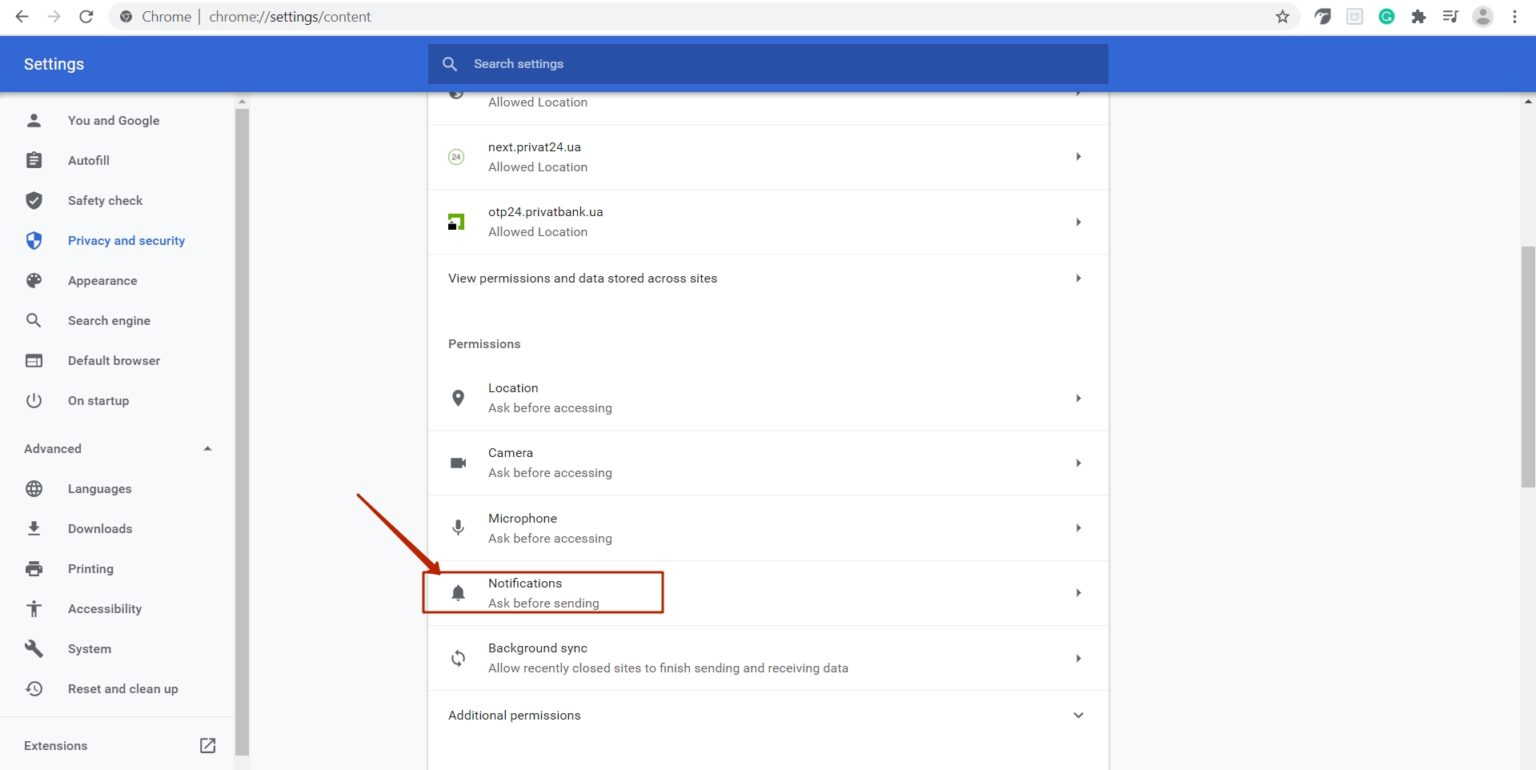Open Extensions external link
This screenshot has height=770, width=1536.
pos(207,746)
